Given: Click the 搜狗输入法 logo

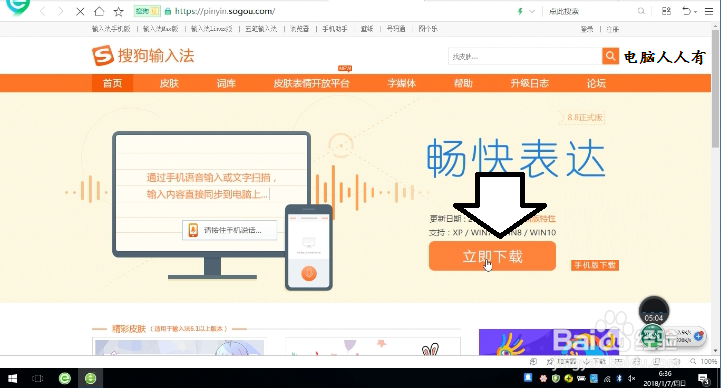Looking at the screenshot, I should click(143, 56).
